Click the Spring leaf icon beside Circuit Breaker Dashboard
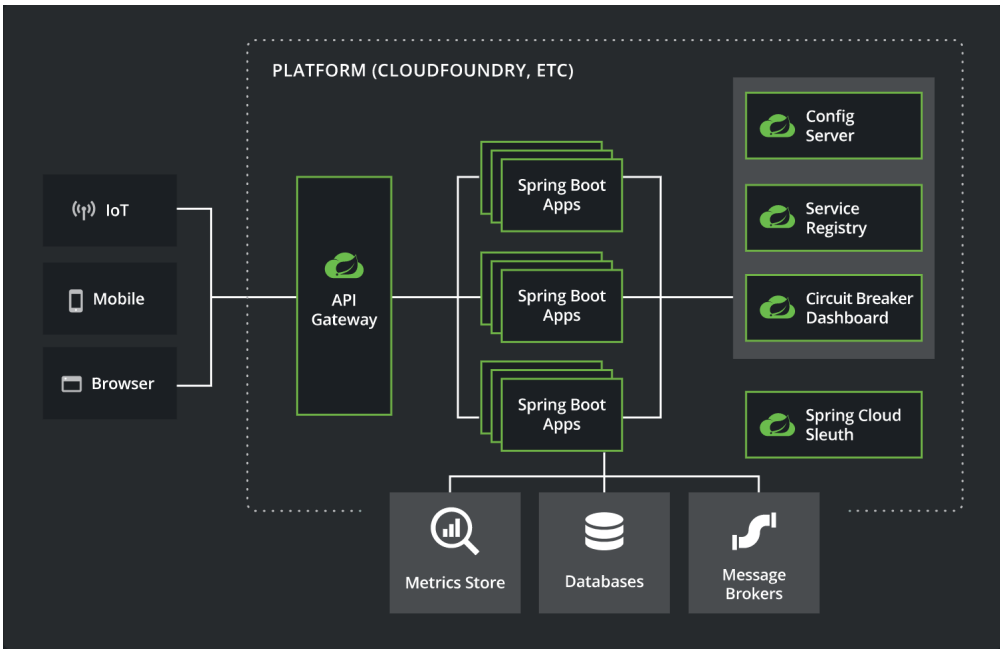 (777, 307)
